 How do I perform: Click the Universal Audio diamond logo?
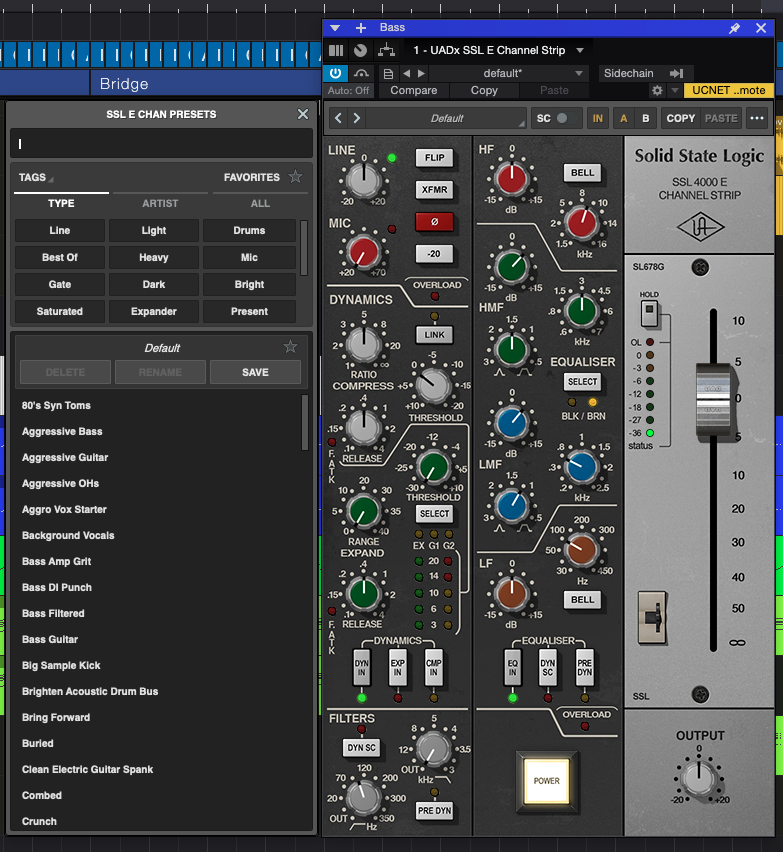pos(700,227)
